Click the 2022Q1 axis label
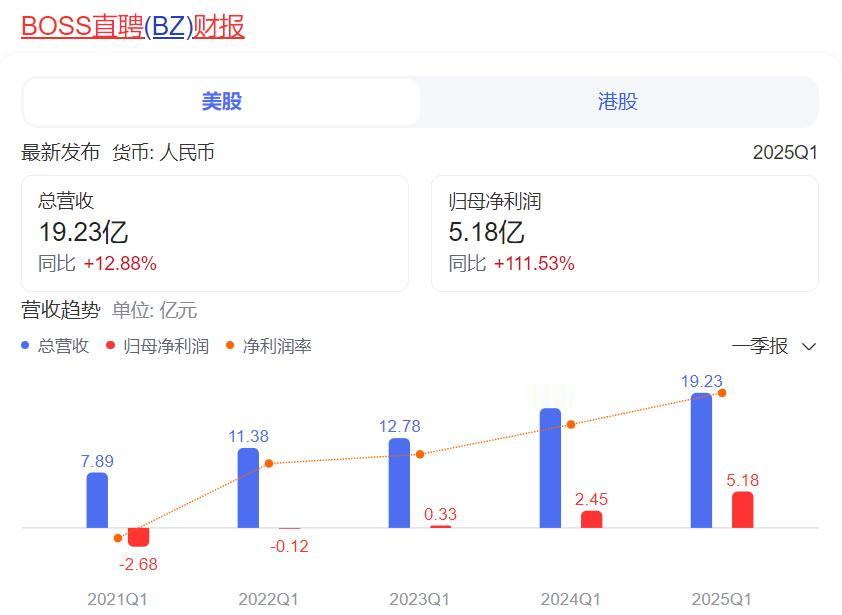 (x=268, y=599)
